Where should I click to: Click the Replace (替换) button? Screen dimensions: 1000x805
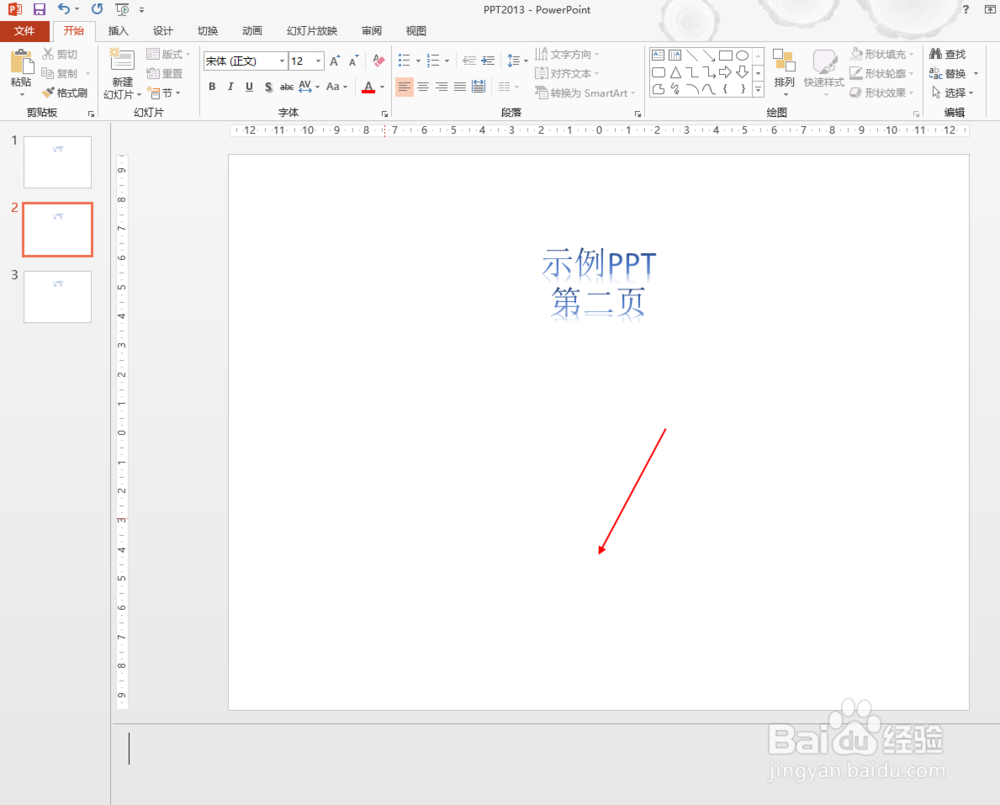948,73
